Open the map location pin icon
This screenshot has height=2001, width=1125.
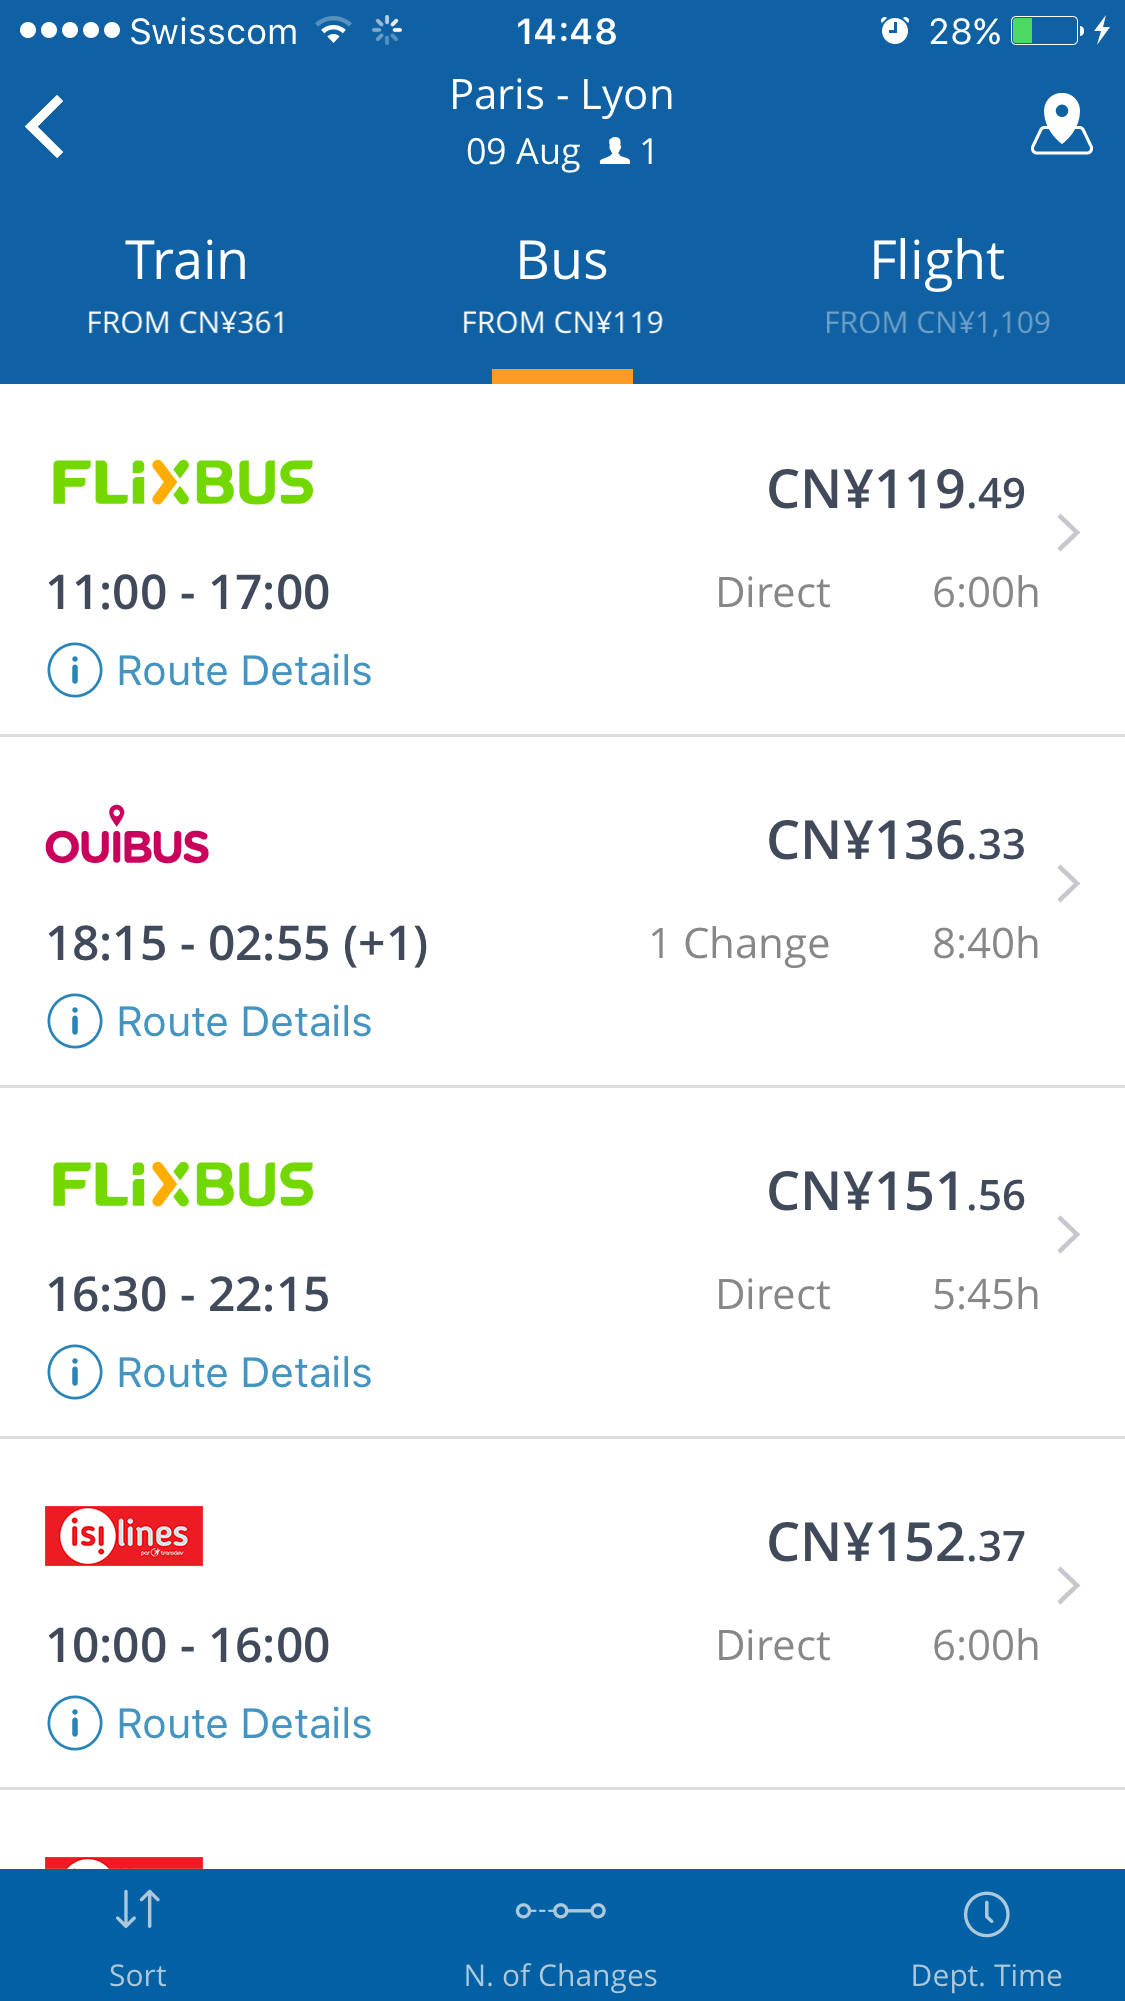(x=1061, y=125)
